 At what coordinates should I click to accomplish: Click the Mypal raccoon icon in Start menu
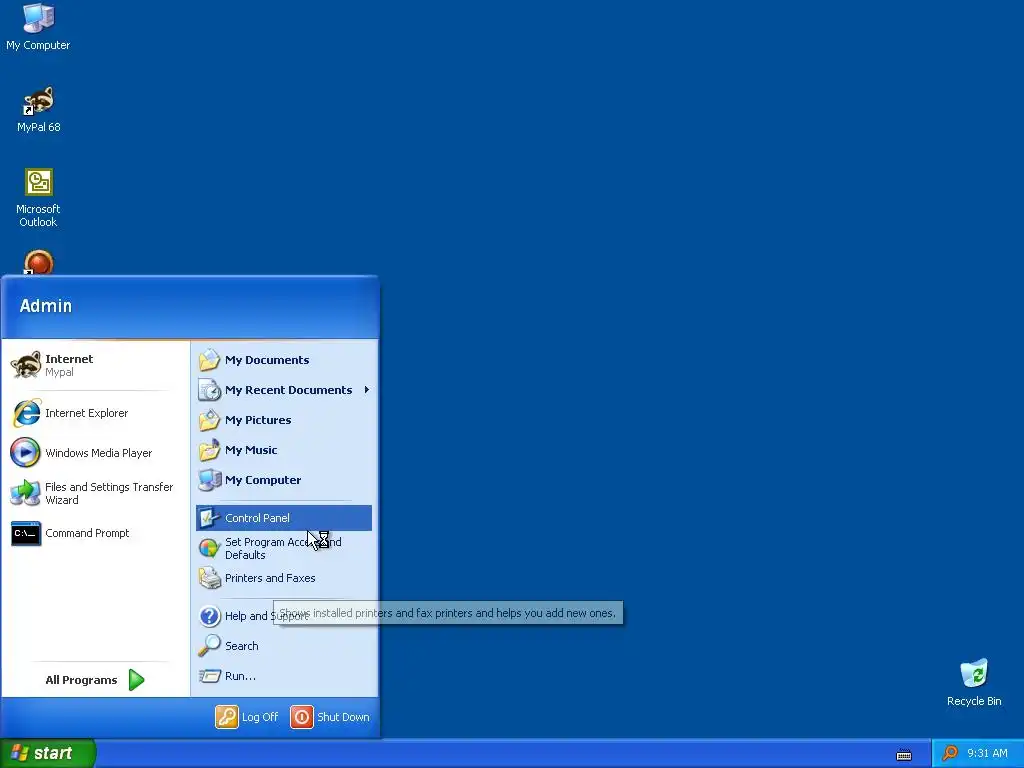pos(26,364)
